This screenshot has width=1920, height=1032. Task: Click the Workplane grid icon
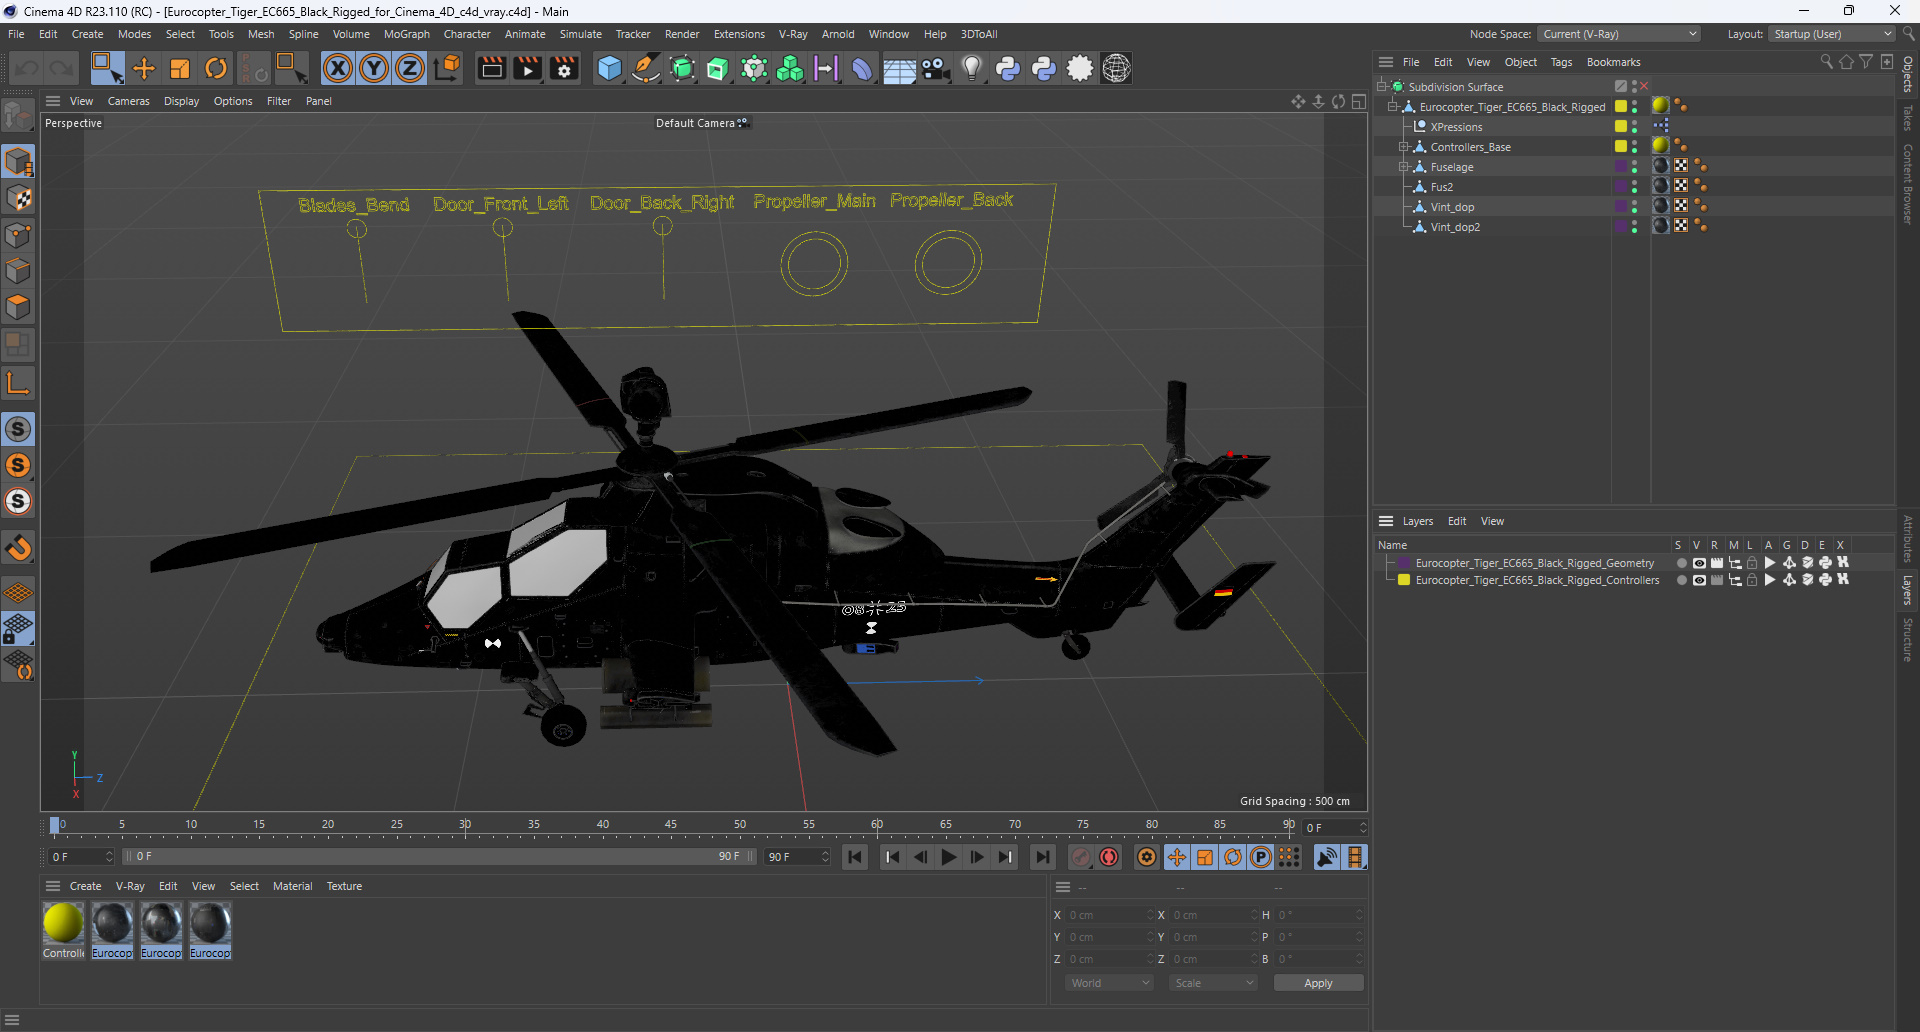18,592
